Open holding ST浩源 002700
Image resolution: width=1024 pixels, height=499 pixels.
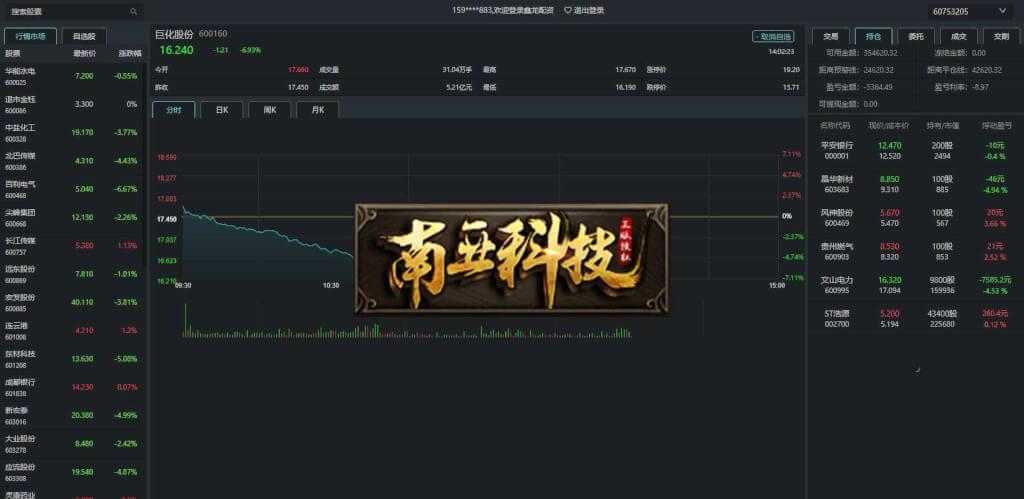916,319
